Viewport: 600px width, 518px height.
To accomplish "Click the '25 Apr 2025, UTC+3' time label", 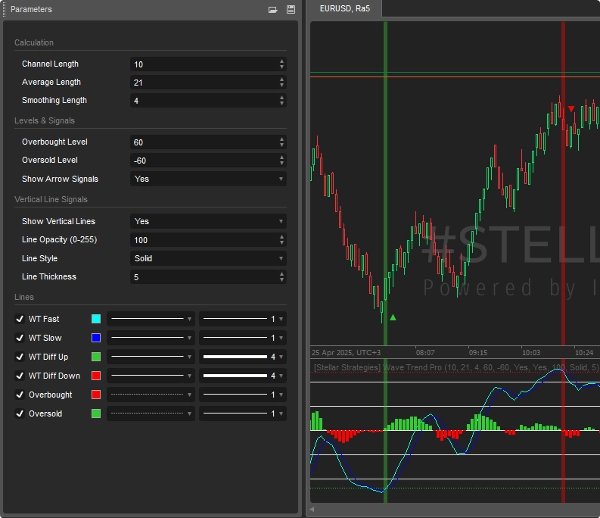I will (x=346, y=352).
